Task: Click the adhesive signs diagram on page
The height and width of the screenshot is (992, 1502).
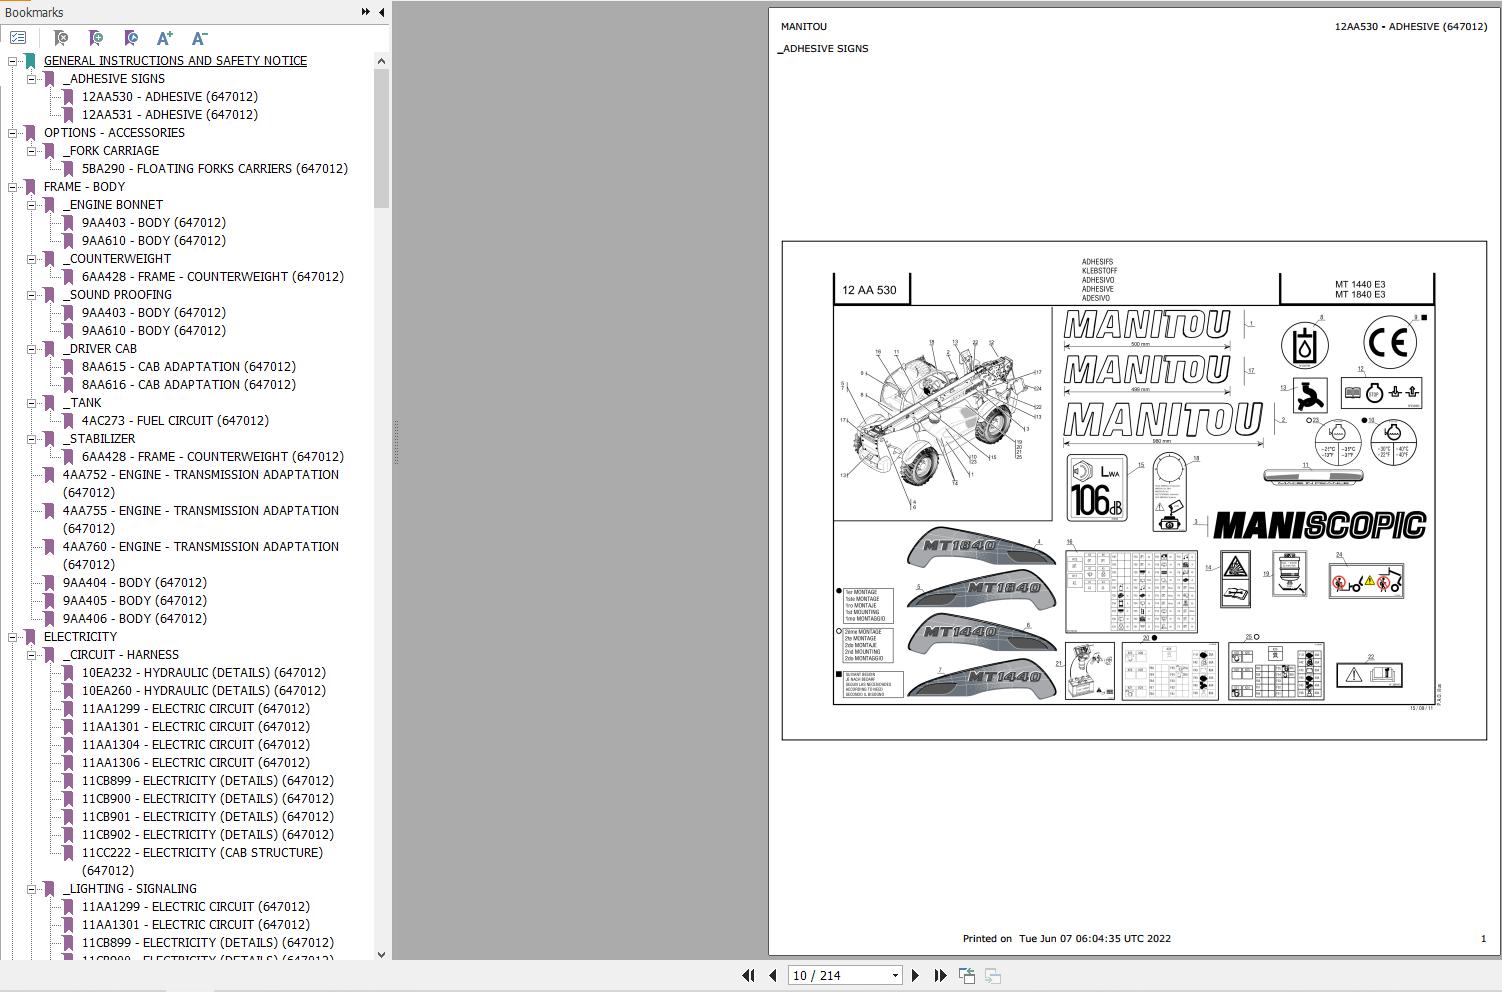Action: [1134, 490]
